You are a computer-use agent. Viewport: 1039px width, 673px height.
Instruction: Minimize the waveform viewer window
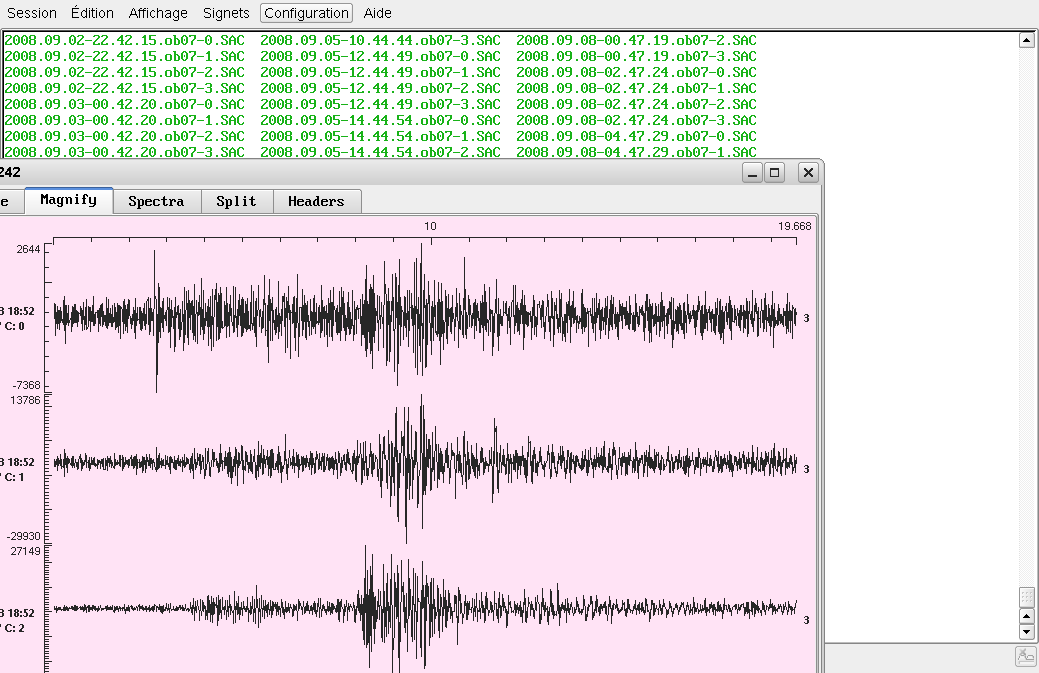[753, 173]
